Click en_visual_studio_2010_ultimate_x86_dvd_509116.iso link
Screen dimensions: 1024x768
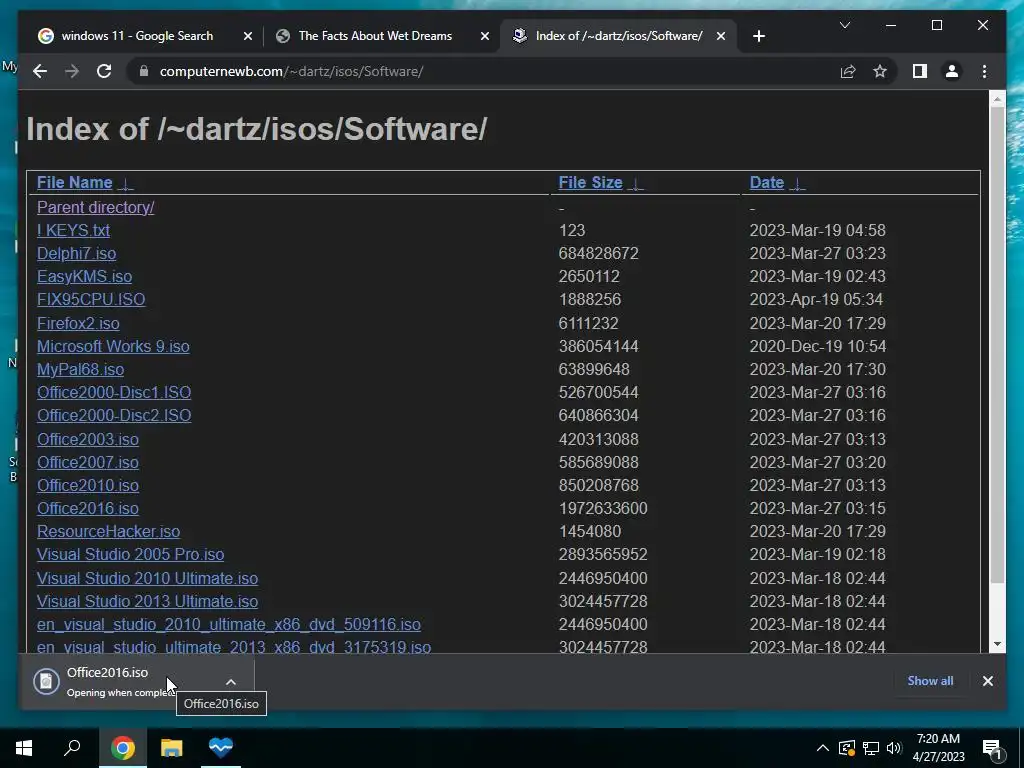229,625
